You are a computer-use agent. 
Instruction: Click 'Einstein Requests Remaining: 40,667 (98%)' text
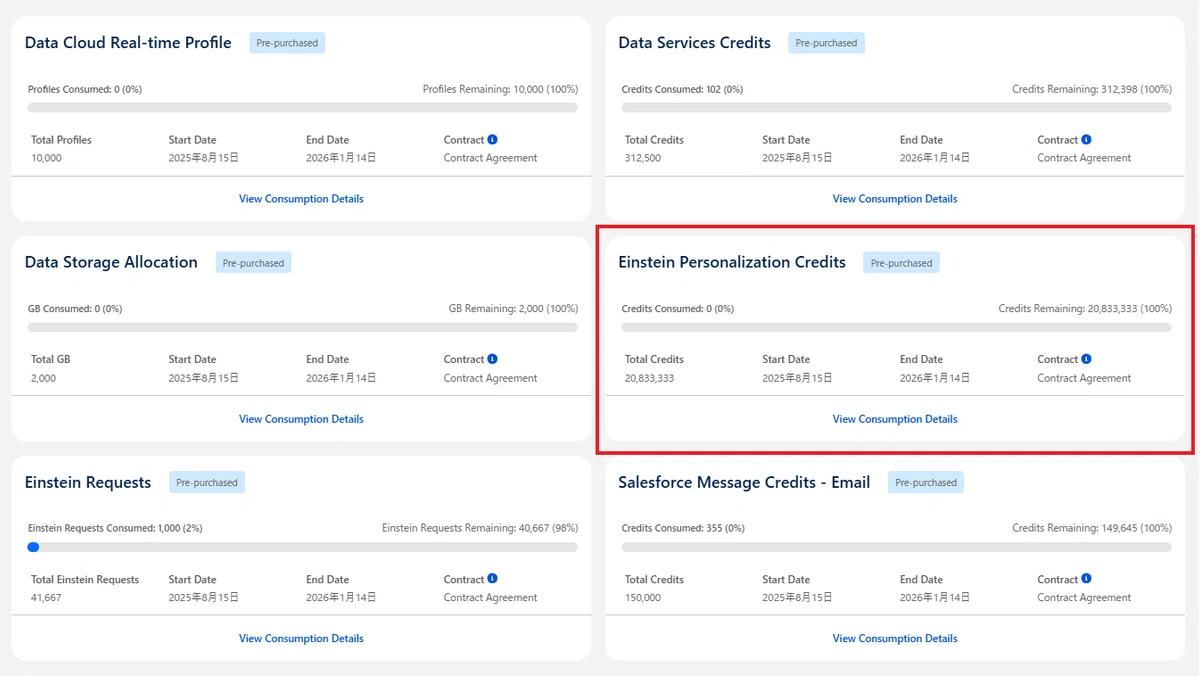[480, 528]
